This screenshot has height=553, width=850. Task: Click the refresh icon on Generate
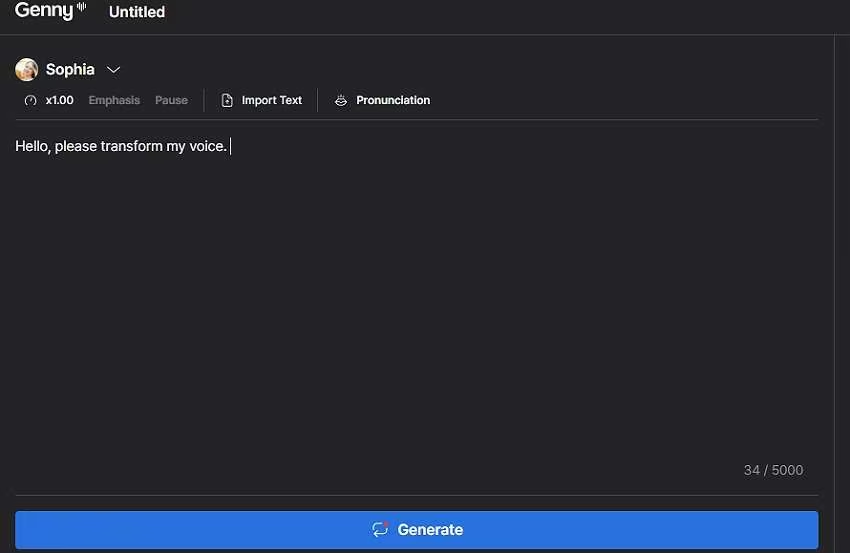pyautogui.click(x=381, y=529)
